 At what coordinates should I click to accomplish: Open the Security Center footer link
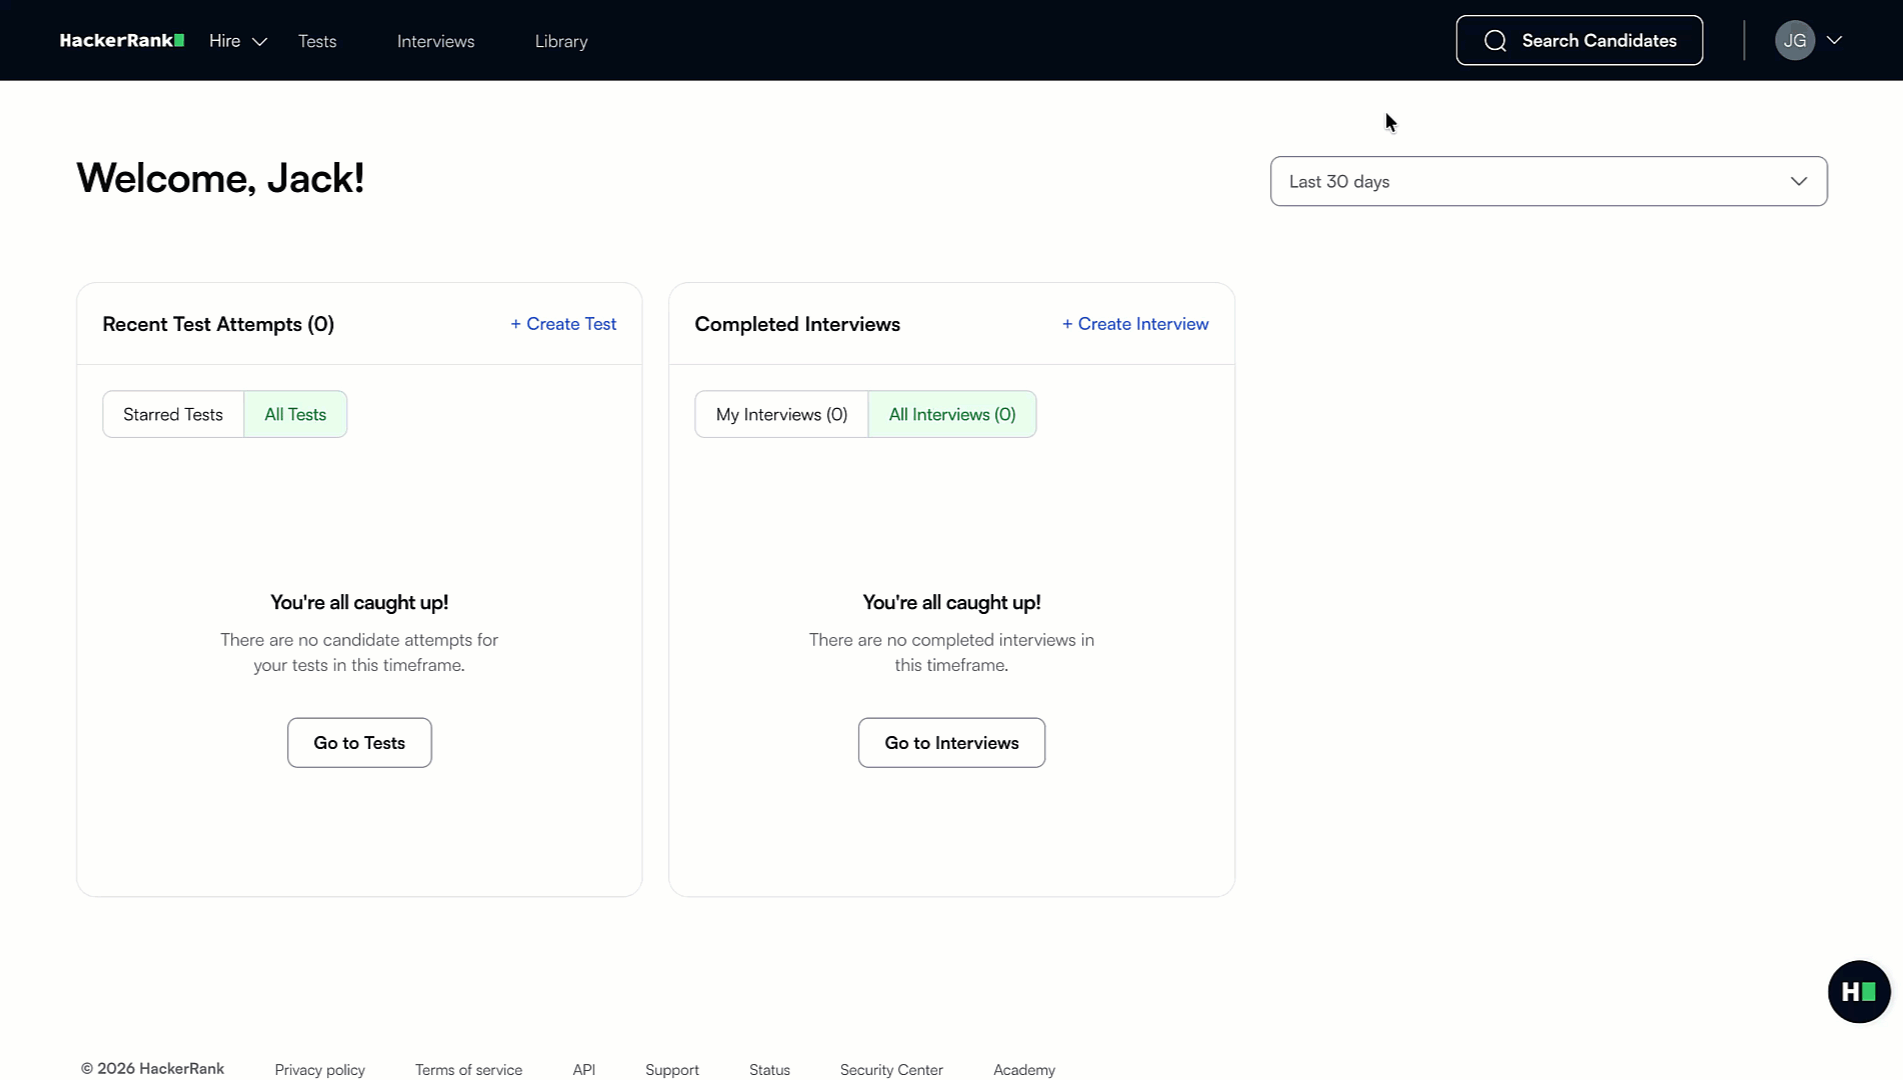coord(890,1069)
